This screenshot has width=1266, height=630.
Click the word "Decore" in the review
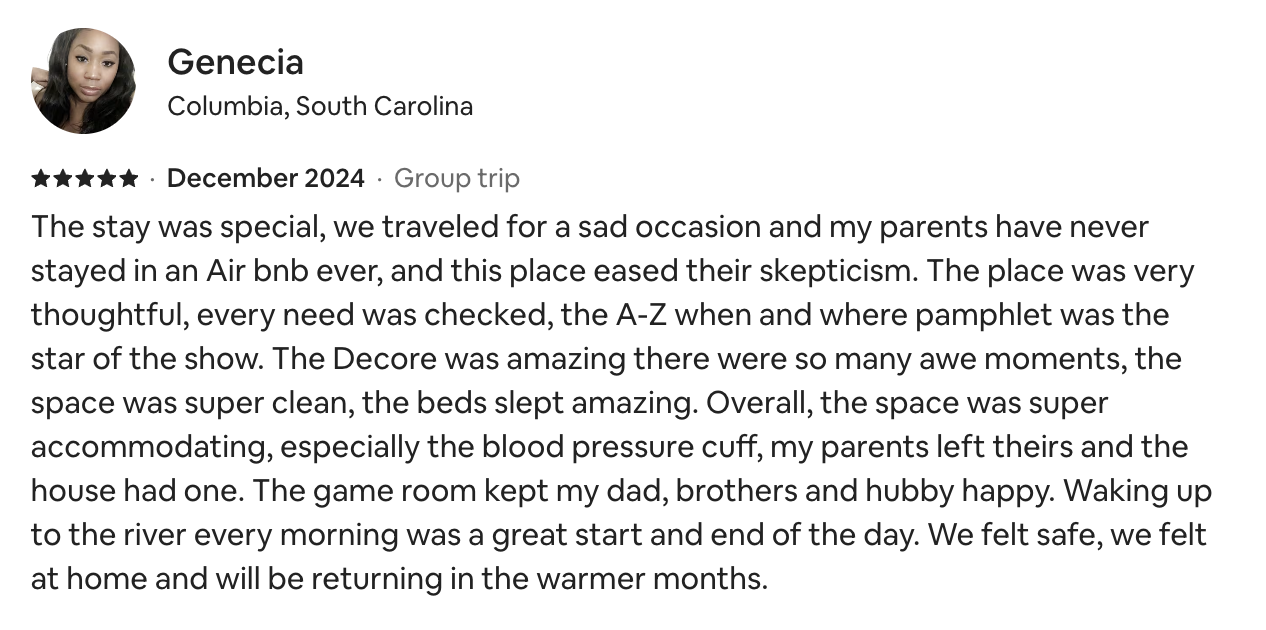coord(372,359)
